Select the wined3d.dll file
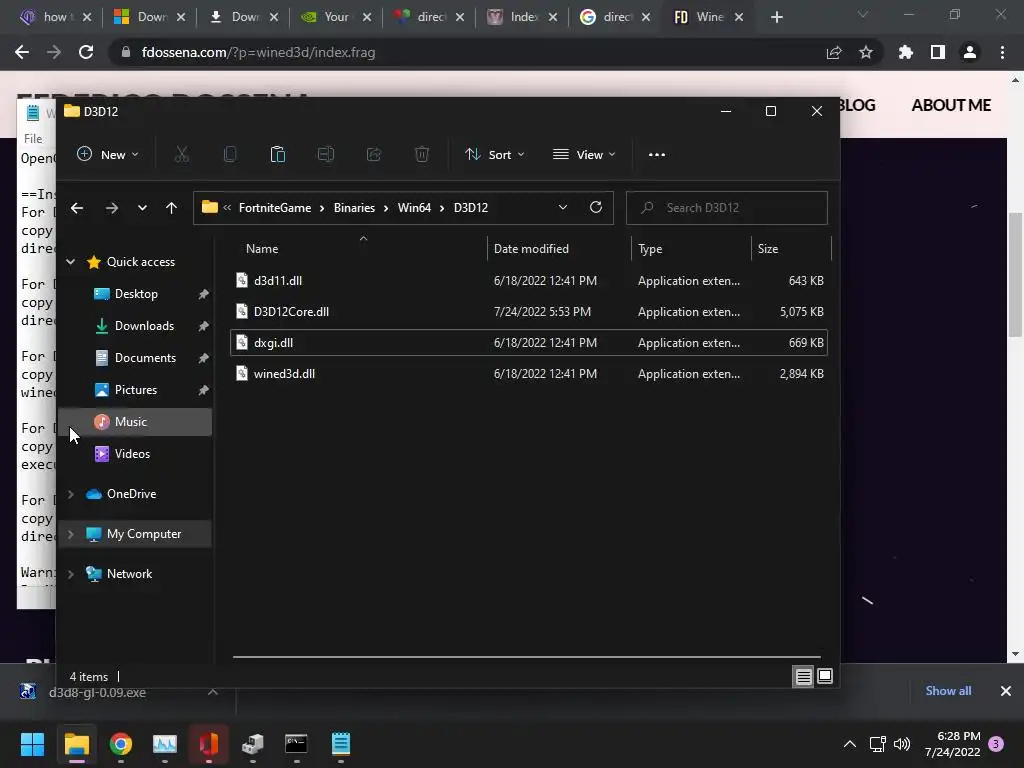Image resolution: width=1024 pixels, height=768 pixels. coord(529,374)
